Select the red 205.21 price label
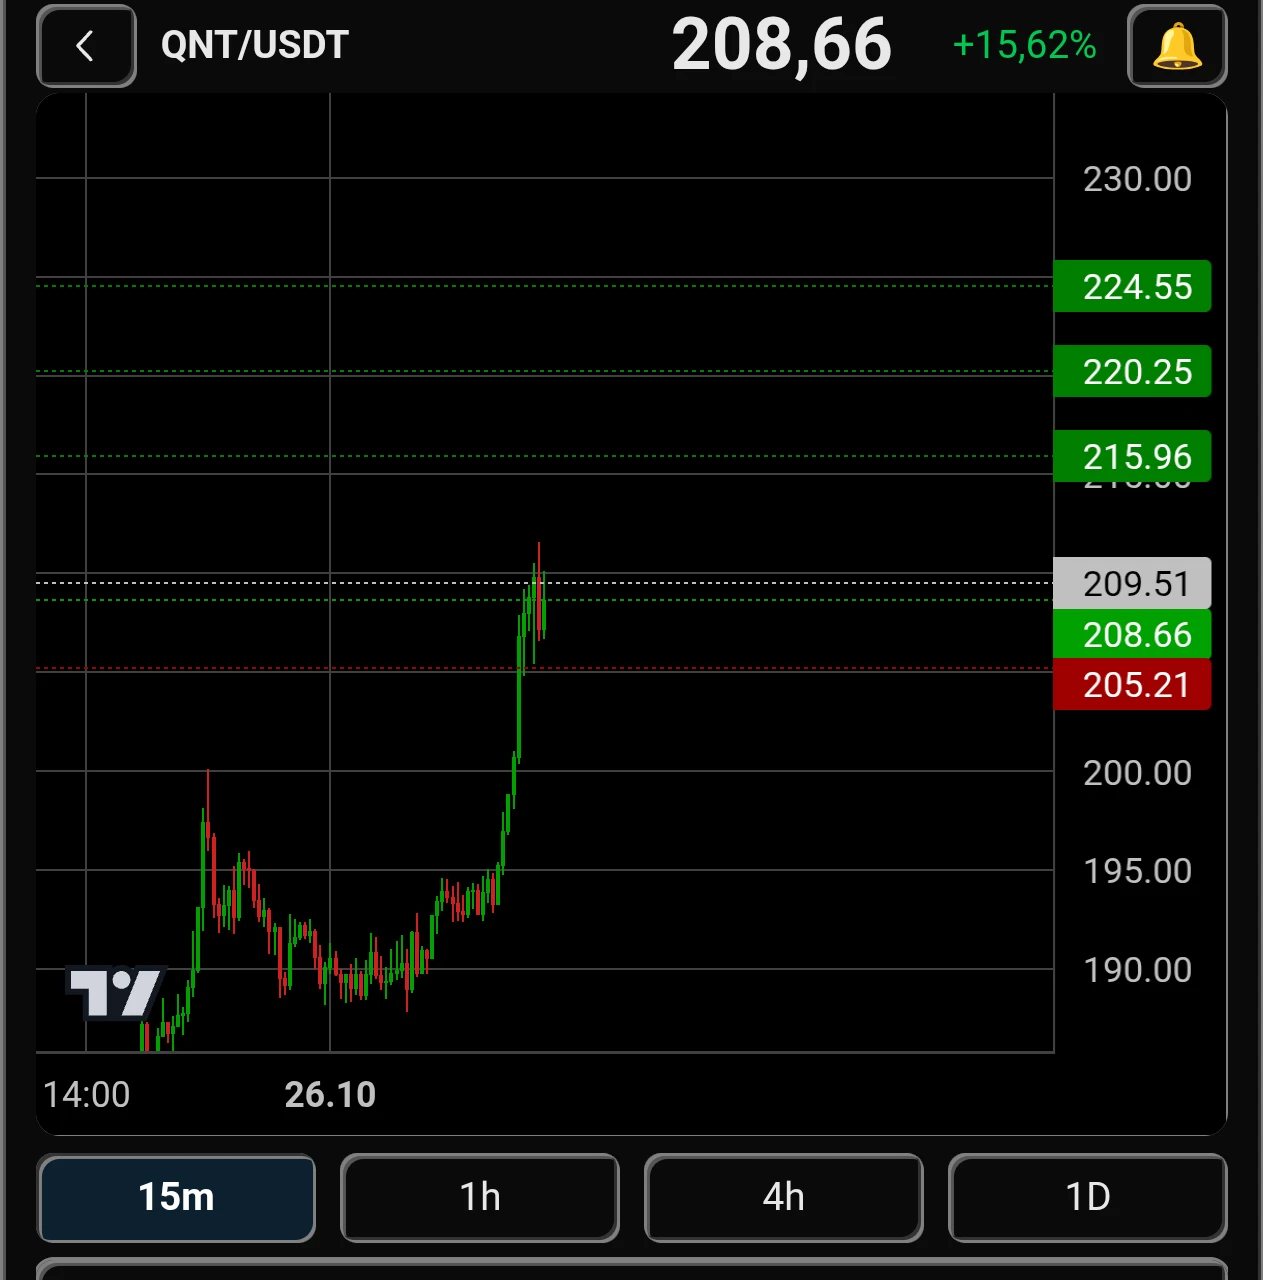 click(x=1133, y=685)
